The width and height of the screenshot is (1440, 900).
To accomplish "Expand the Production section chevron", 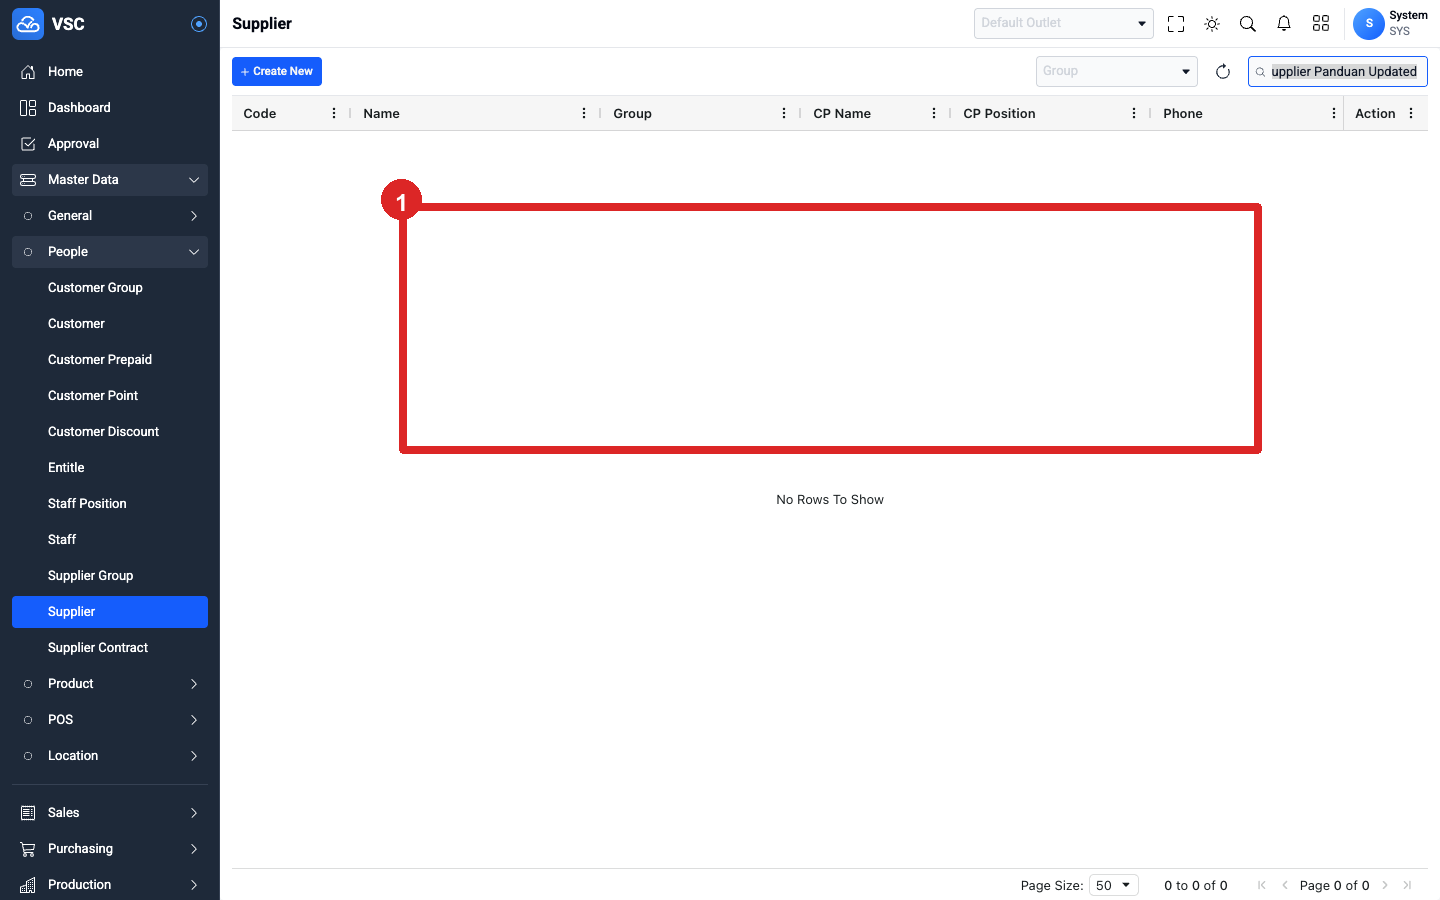I will [x=194, y=885].
